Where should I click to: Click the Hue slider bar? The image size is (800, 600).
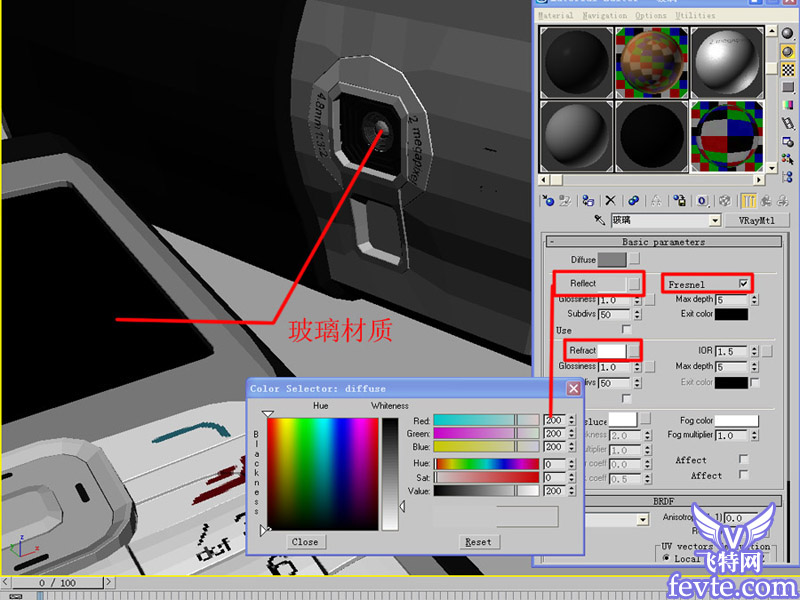click(x=486, y=464)
